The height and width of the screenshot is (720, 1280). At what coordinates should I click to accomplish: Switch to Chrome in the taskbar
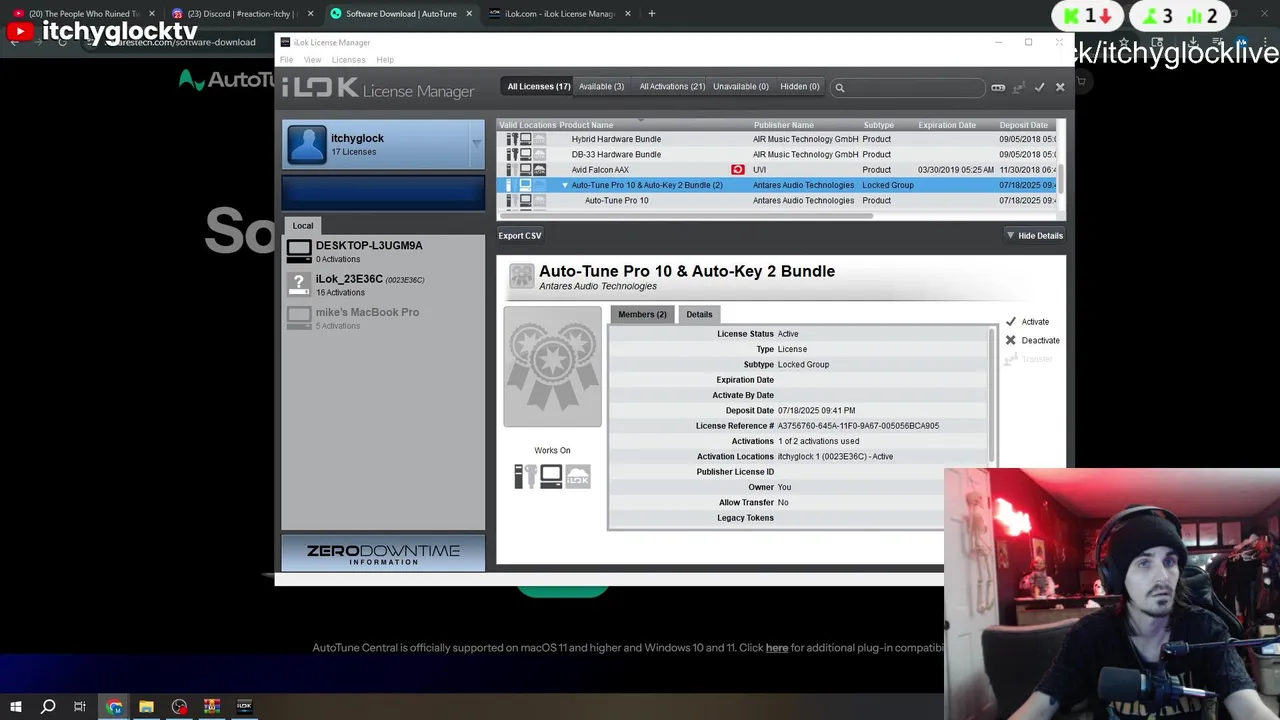click(114, 707)
